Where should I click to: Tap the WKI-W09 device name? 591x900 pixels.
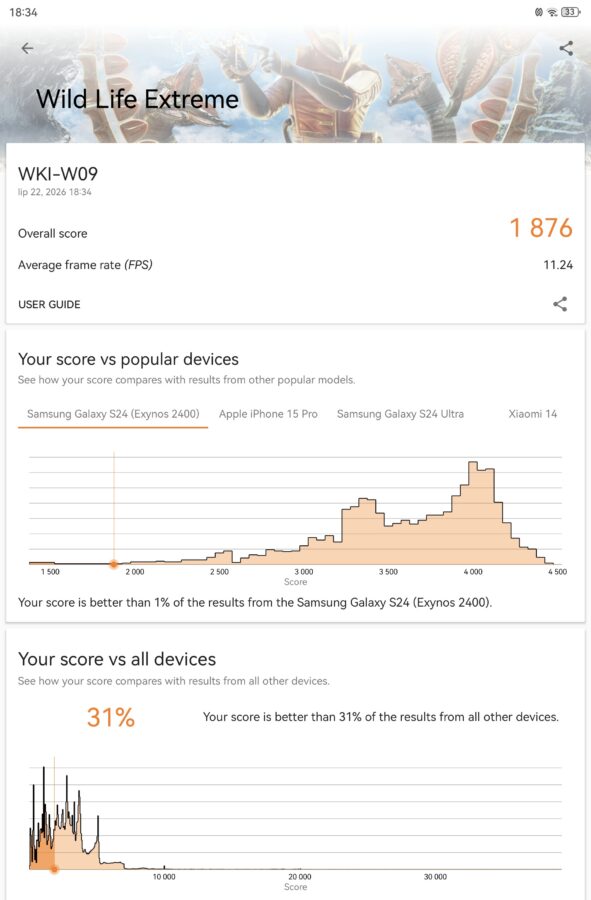(58, 174)
